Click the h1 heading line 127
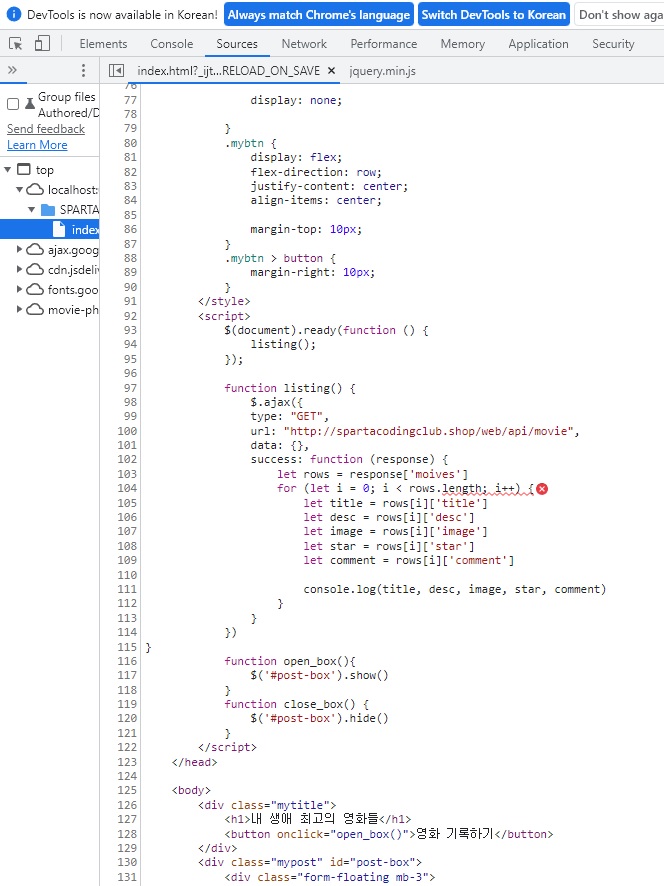Viewport: 664px width, 886px height. pos(318,819)
